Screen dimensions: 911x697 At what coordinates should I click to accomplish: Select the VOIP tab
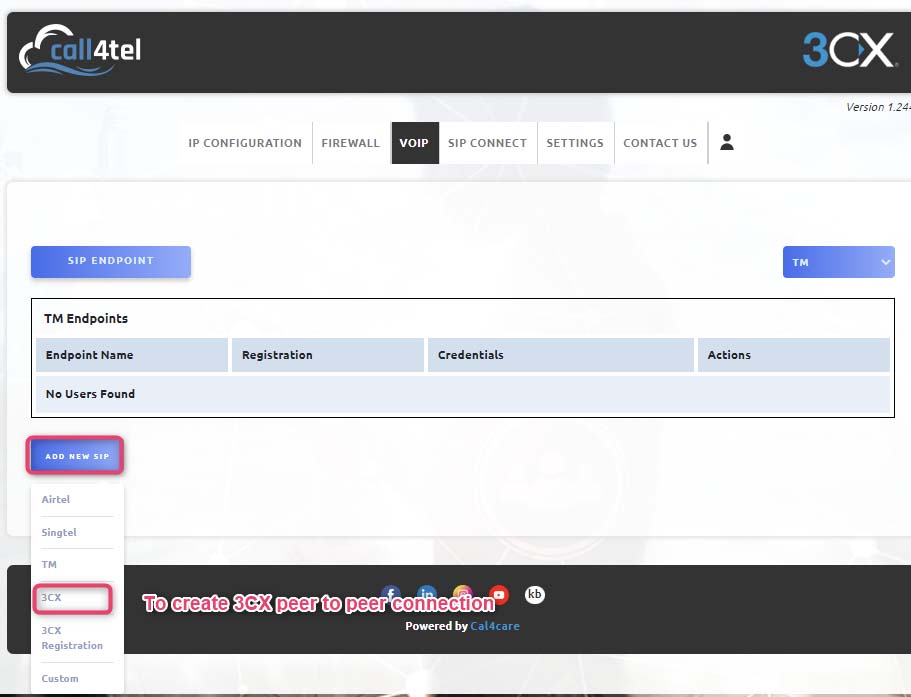tap(415, 143)
